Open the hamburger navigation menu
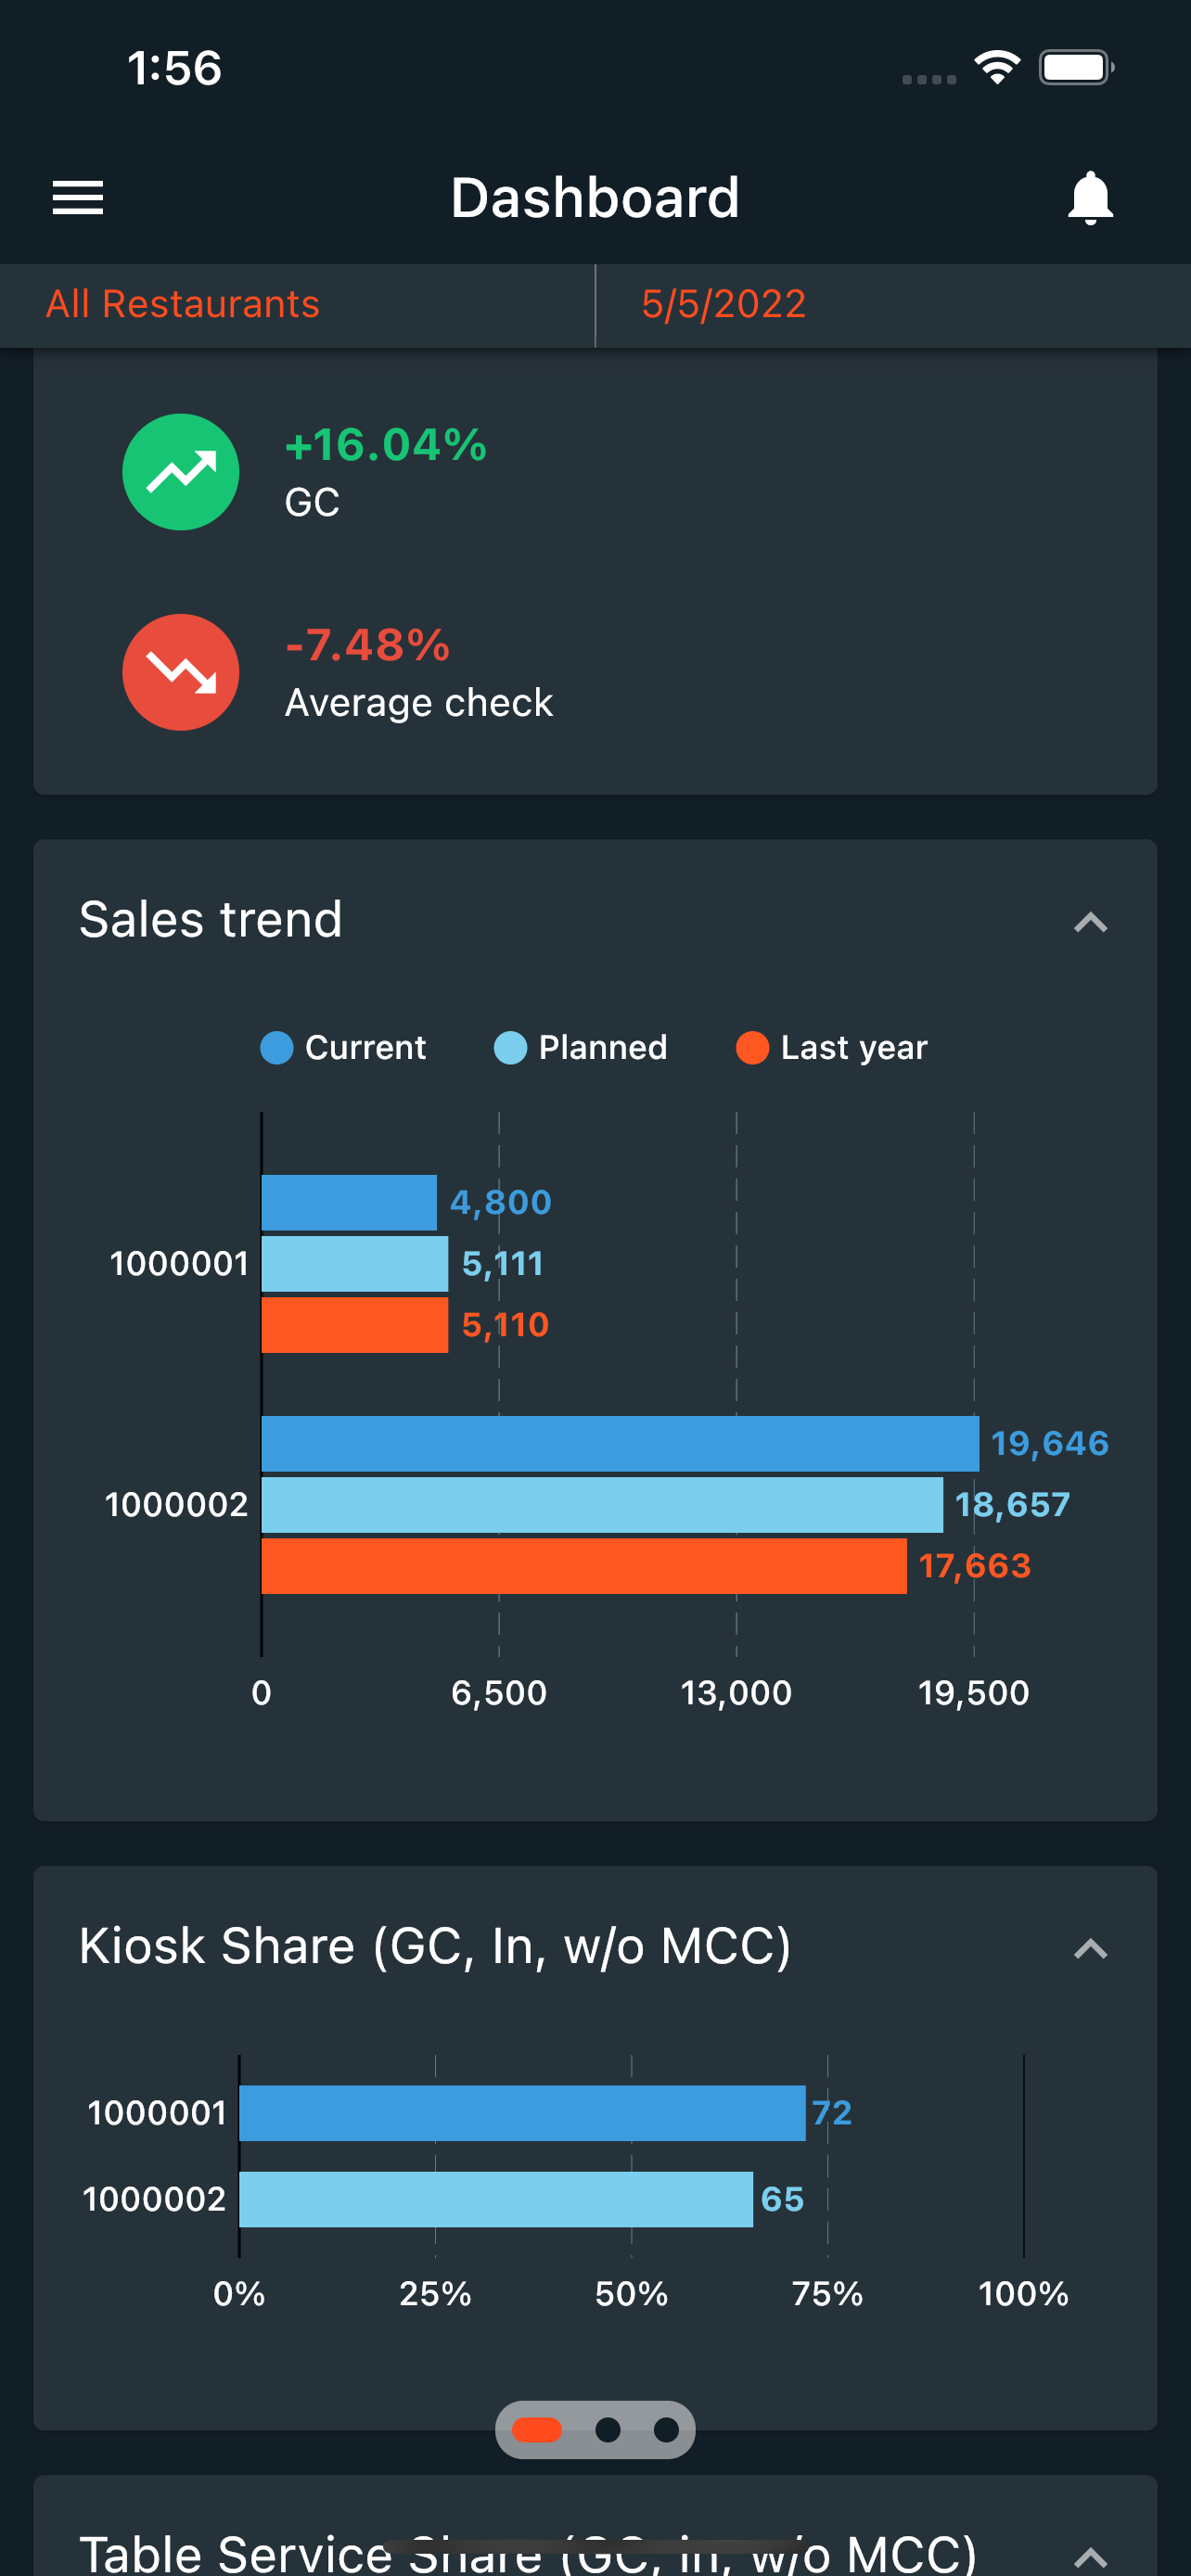This screenshot has width=1191, height=2576. (x=78, y=197)
